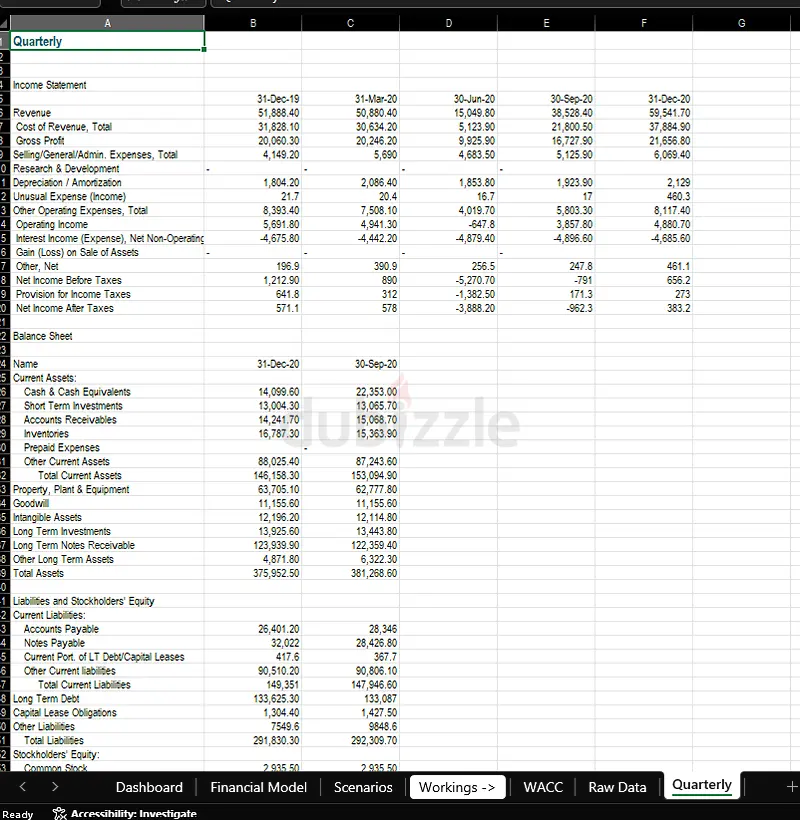This screenshot has width=800, height=820.
Task: Select column G header
Action: [741, 22]
